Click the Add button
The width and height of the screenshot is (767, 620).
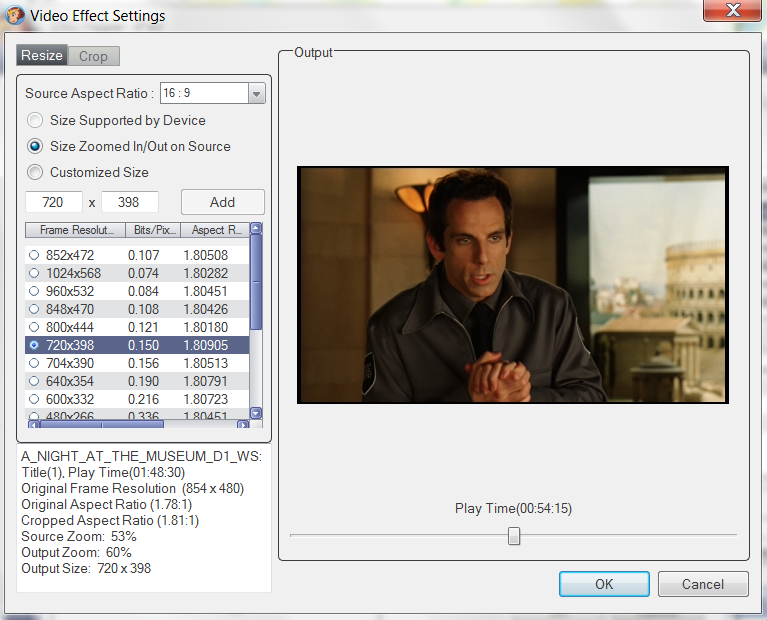222,202
